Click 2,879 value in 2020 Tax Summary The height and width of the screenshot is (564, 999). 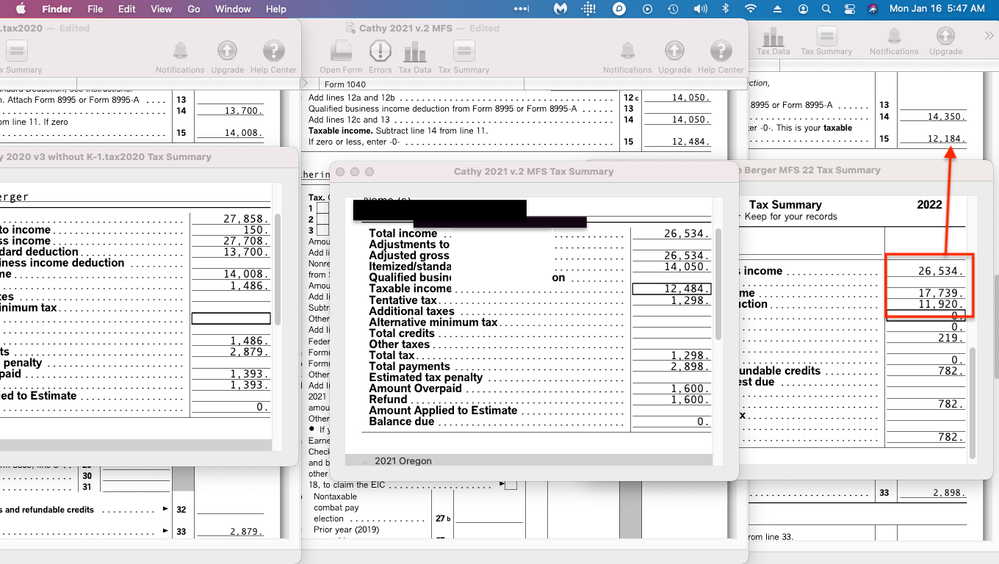247,351
